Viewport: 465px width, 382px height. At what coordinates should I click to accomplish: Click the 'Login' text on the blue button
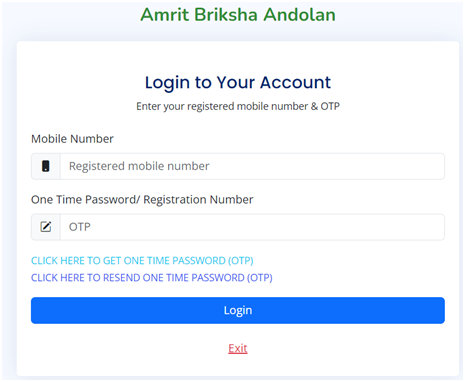point(238,310)
